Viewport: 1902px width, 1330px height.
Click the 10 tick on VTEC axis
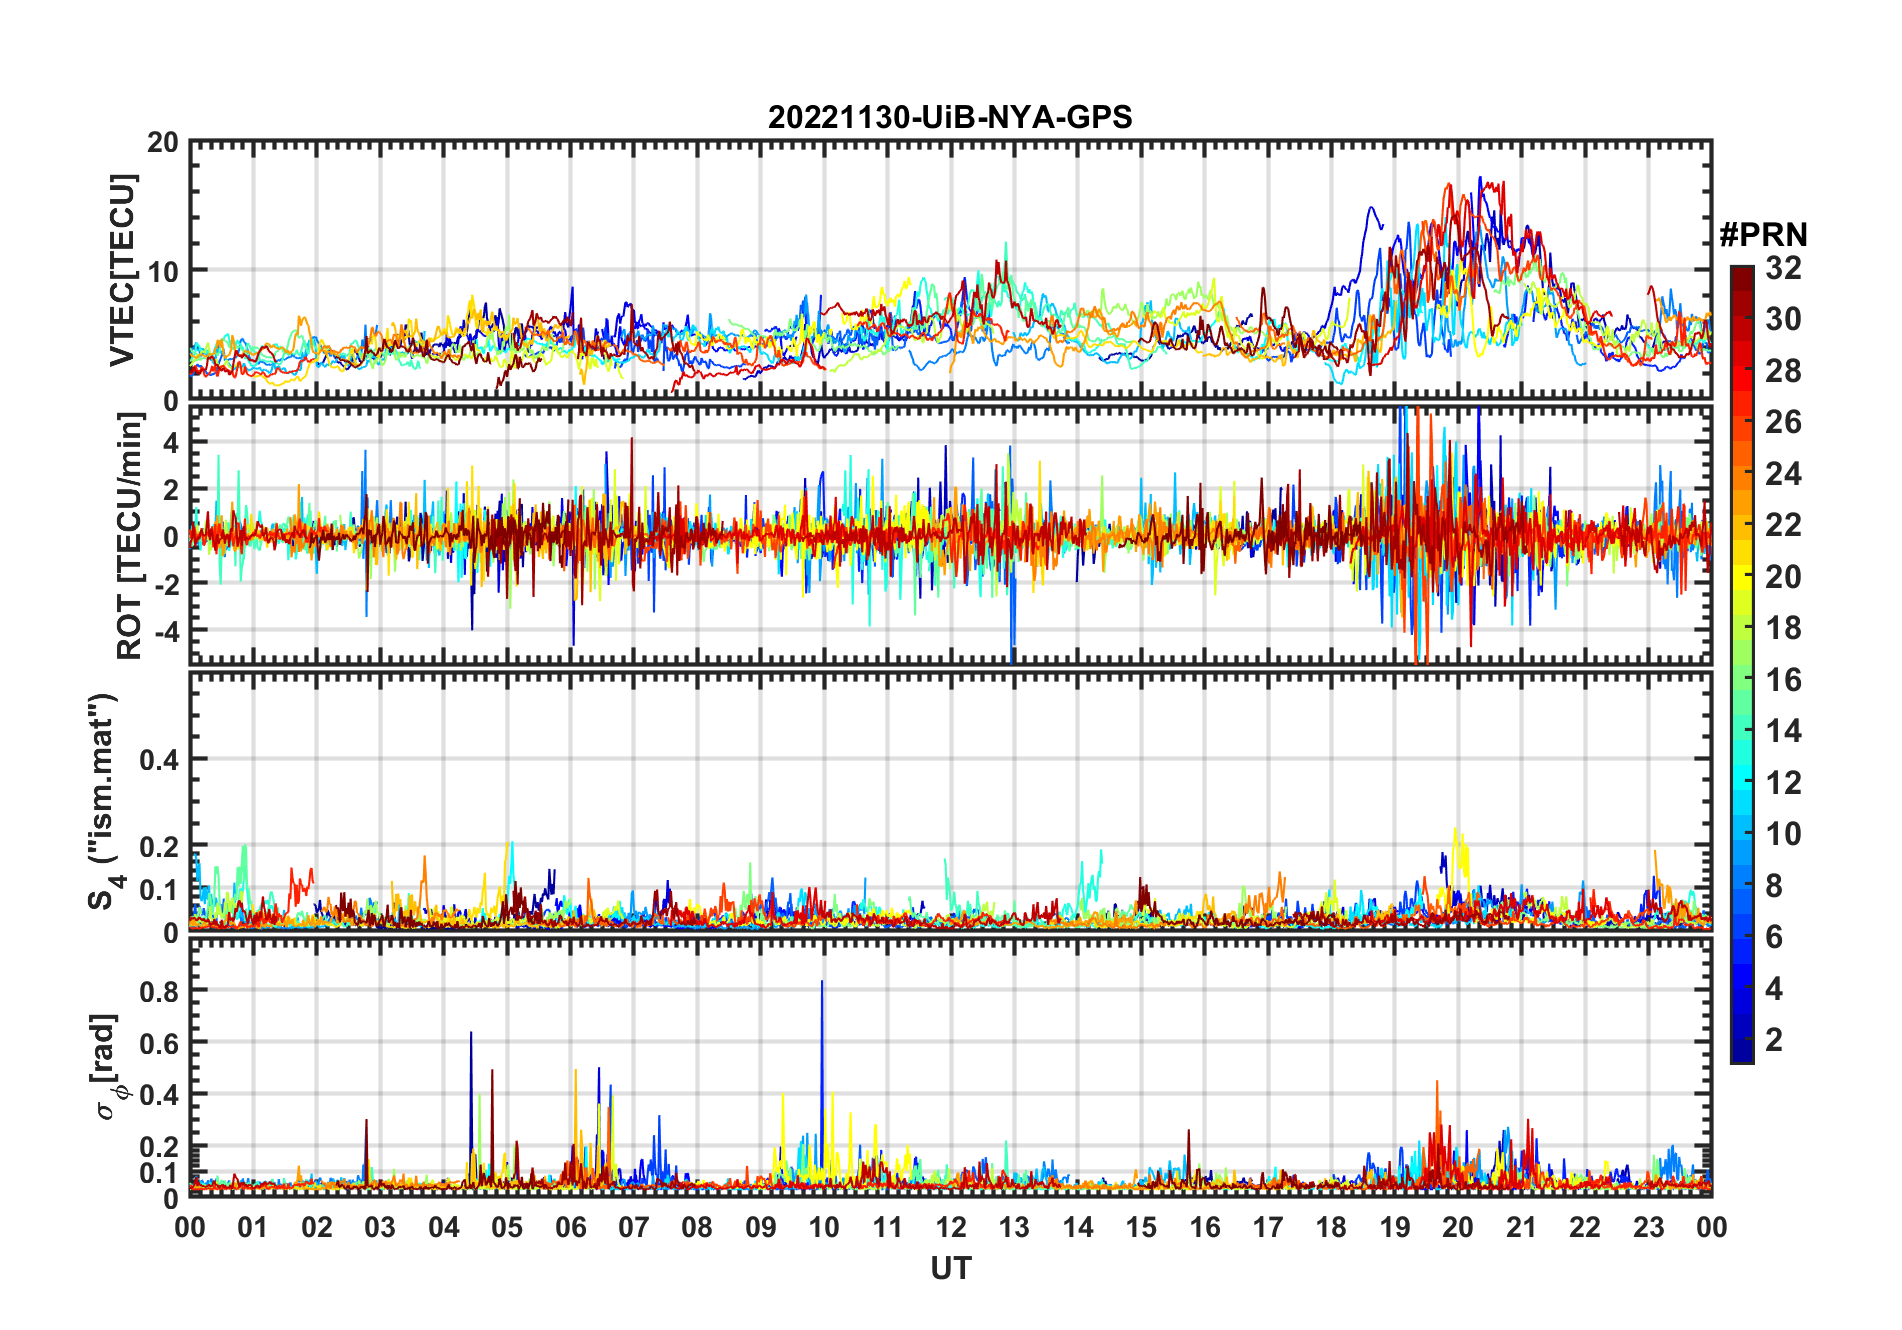pyautogui.click(x=163, y=271)
